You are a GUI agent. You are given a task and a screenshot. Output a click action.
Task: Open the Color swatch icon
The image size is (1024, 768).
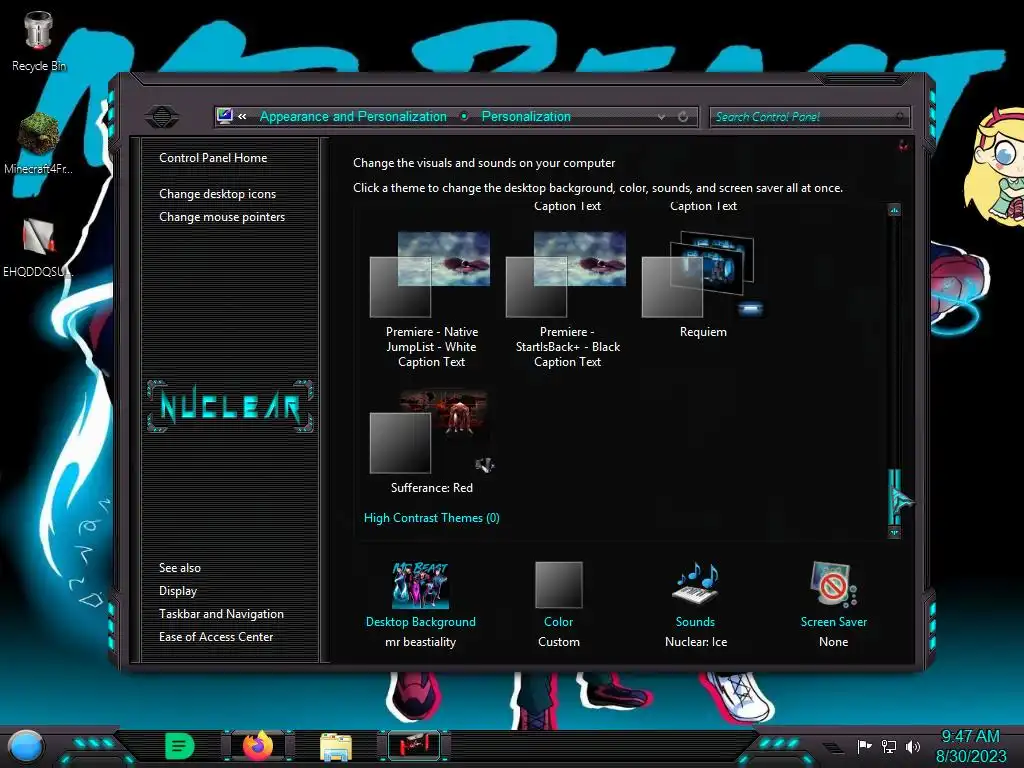click(558, 585)
